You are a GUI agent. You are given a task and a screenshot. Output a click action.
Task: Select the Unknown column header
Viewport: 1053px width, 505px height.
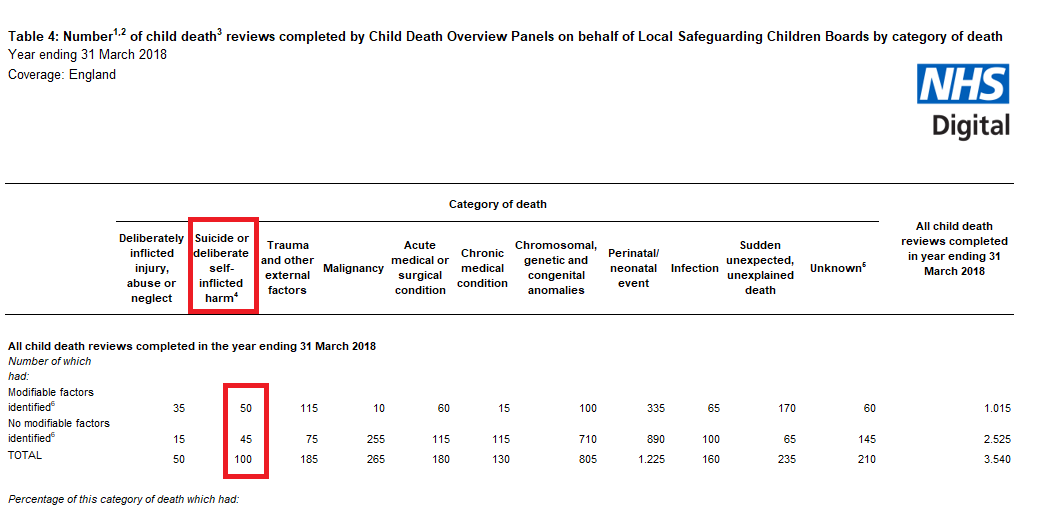[x=837, y=268]
